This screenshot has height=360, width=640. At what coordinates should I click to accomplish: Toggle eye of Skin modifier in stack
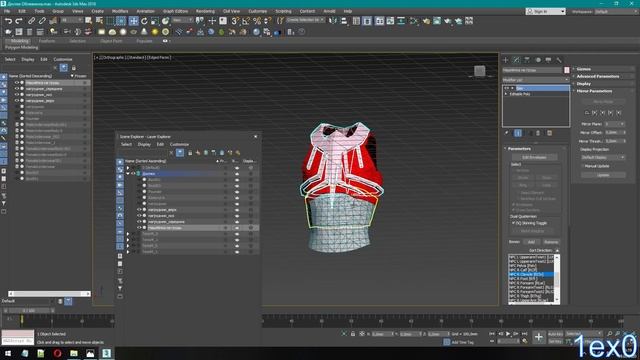coord(507,88)
